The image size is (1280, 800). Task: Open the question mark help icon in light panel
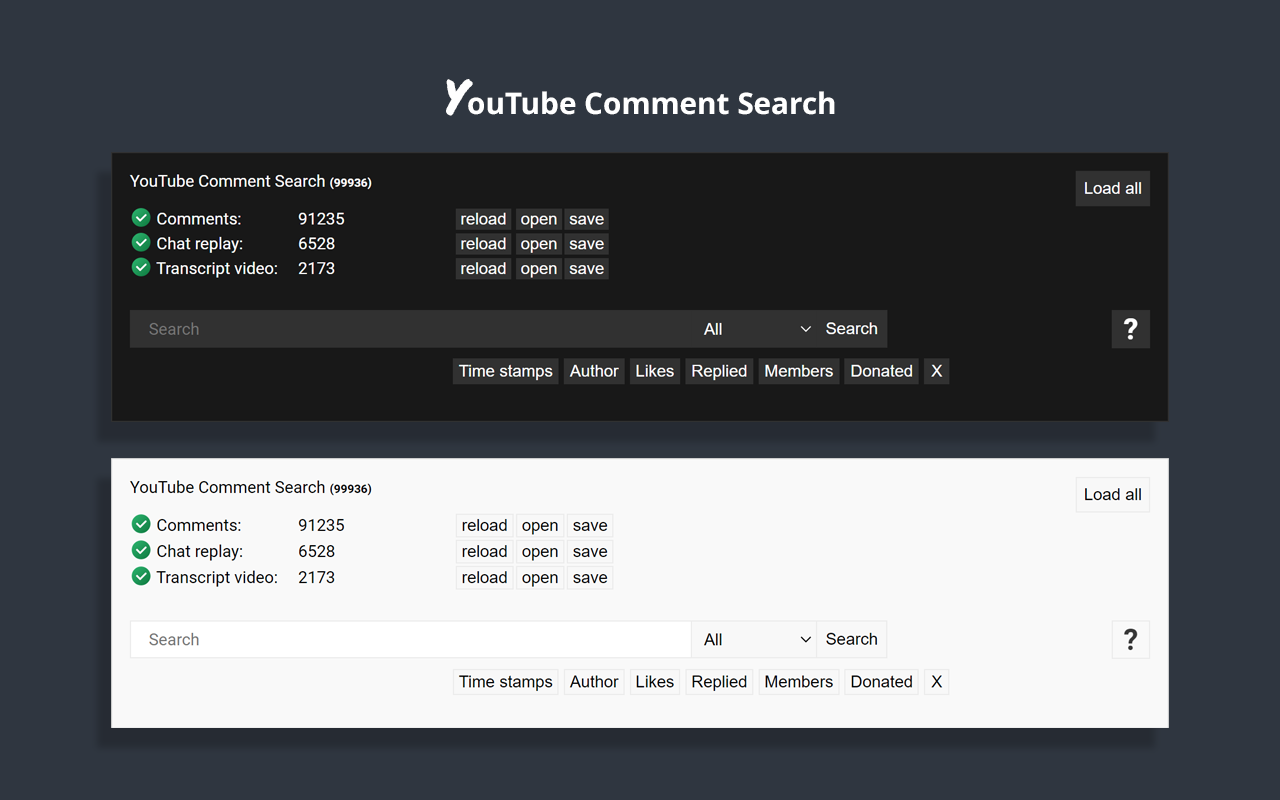tap(1130, 639)
